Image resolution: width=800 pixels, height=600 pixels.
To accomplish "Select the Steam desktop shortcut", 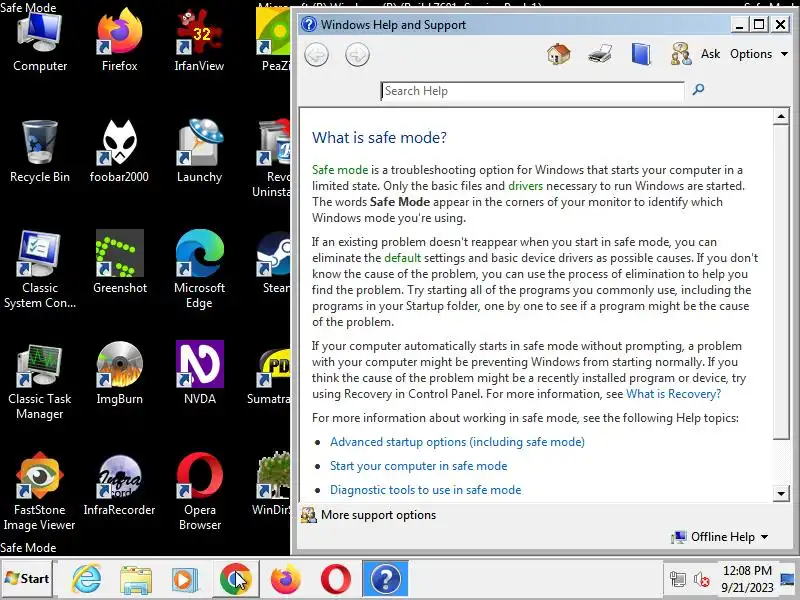I will click(x=274, y=262).
